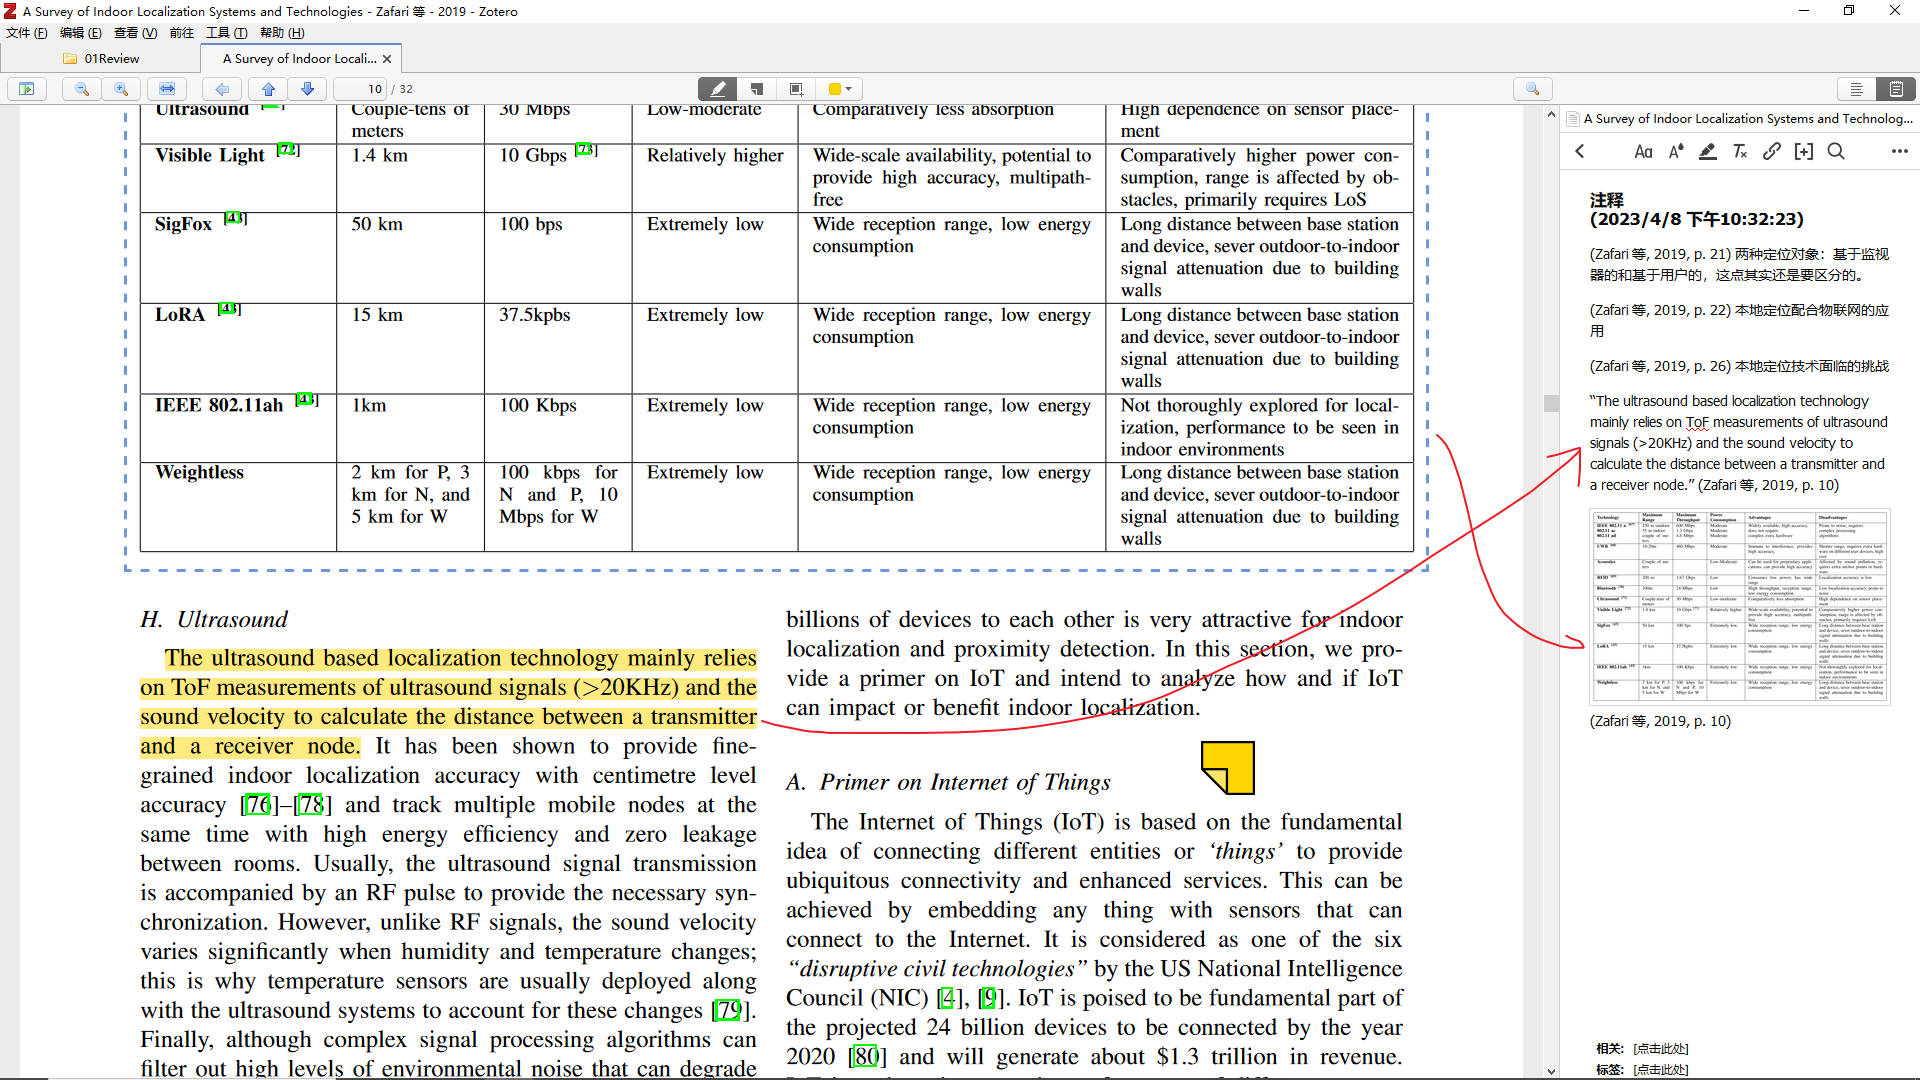Toggle the notes pane view button
This screenshot has width=1920, height=1080.
(1895, 89)
